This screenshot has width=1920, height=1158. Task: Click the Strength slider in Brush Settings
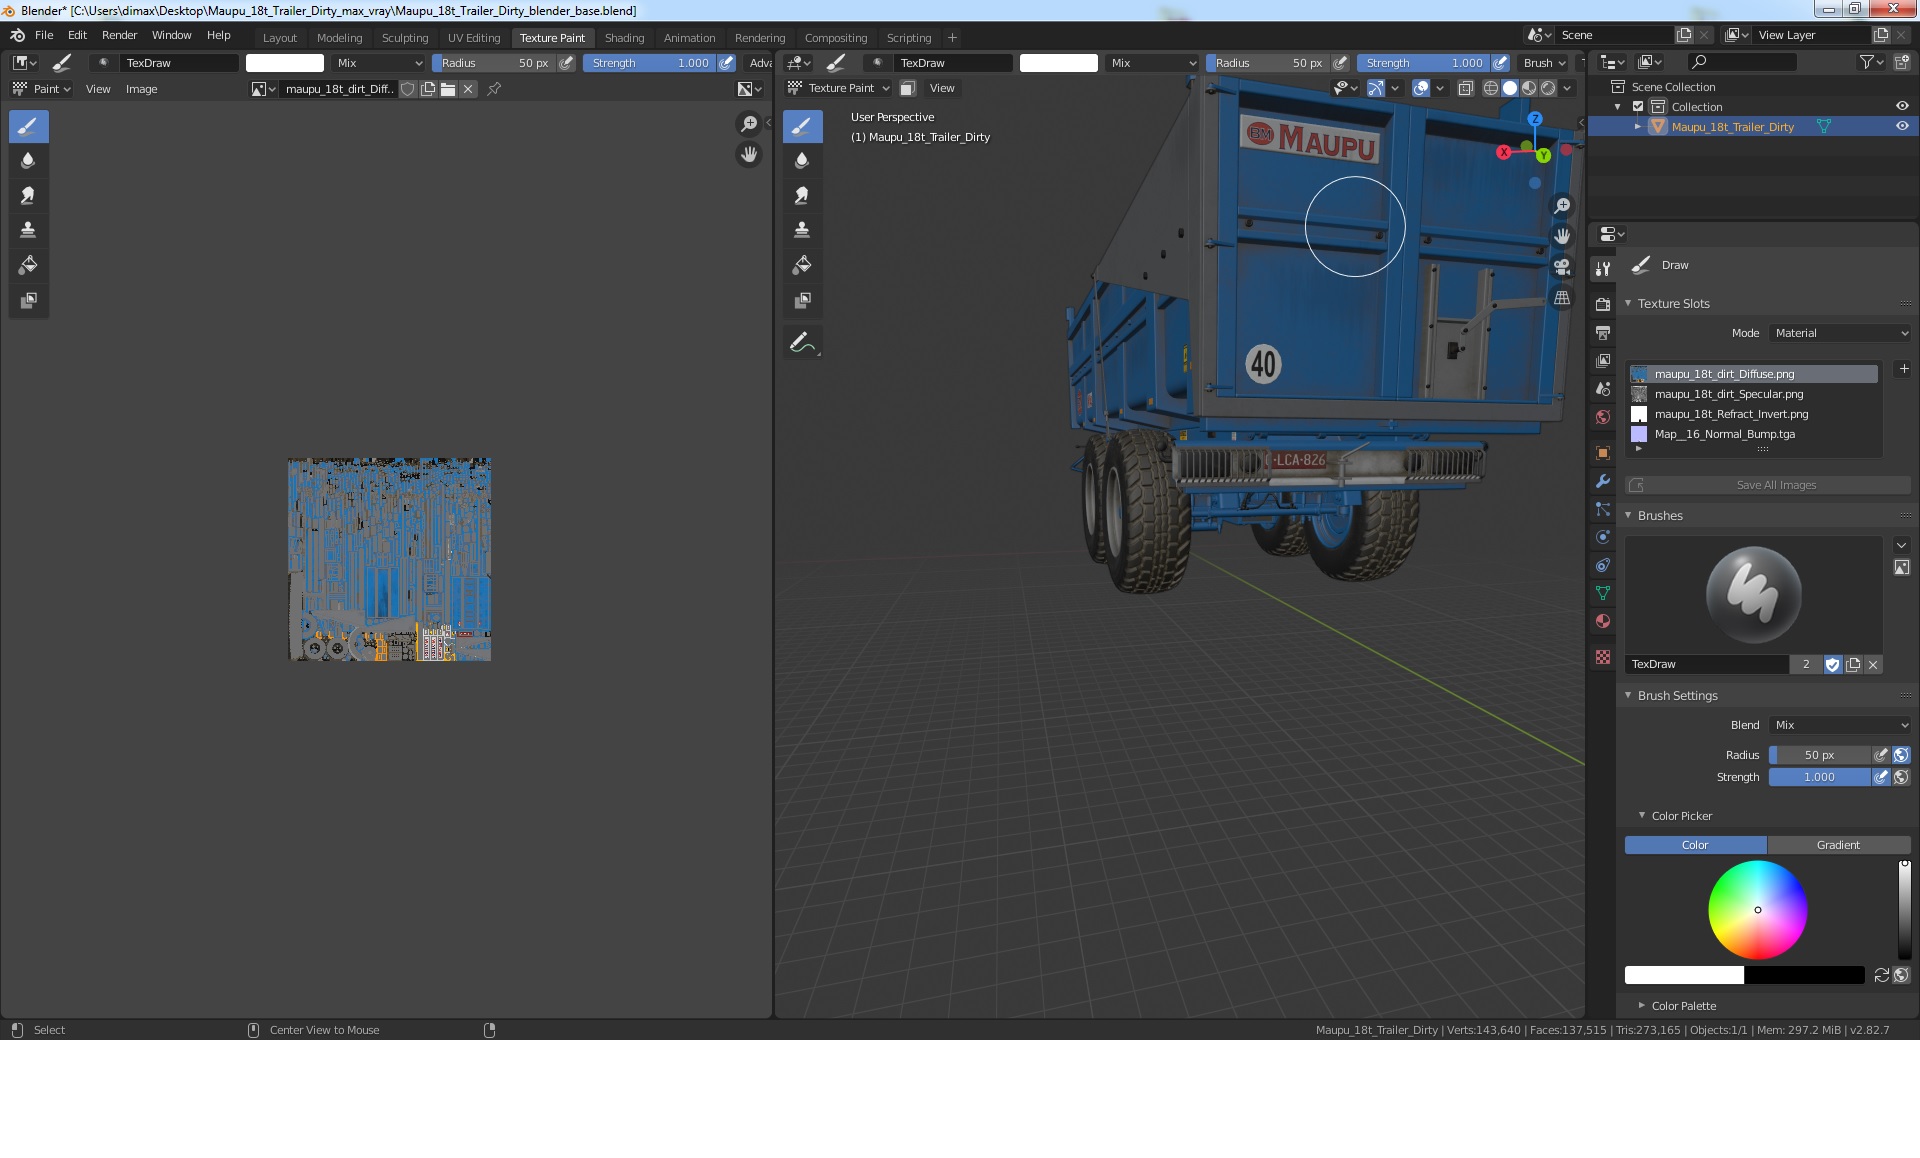(1819, 777)
